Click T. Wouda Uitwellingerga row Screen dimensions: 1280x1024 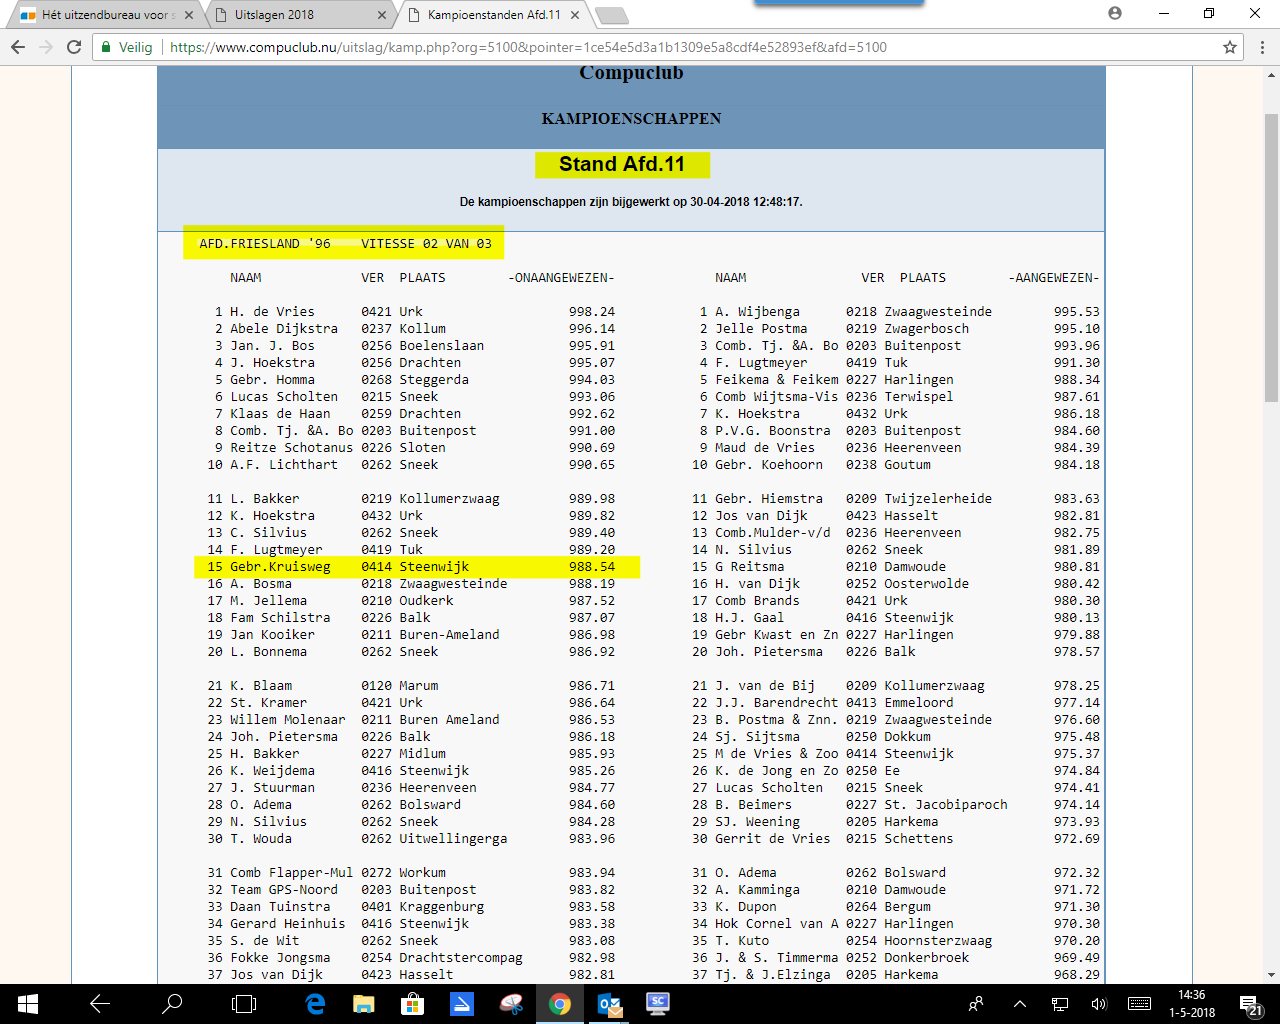tap(411, 838)
